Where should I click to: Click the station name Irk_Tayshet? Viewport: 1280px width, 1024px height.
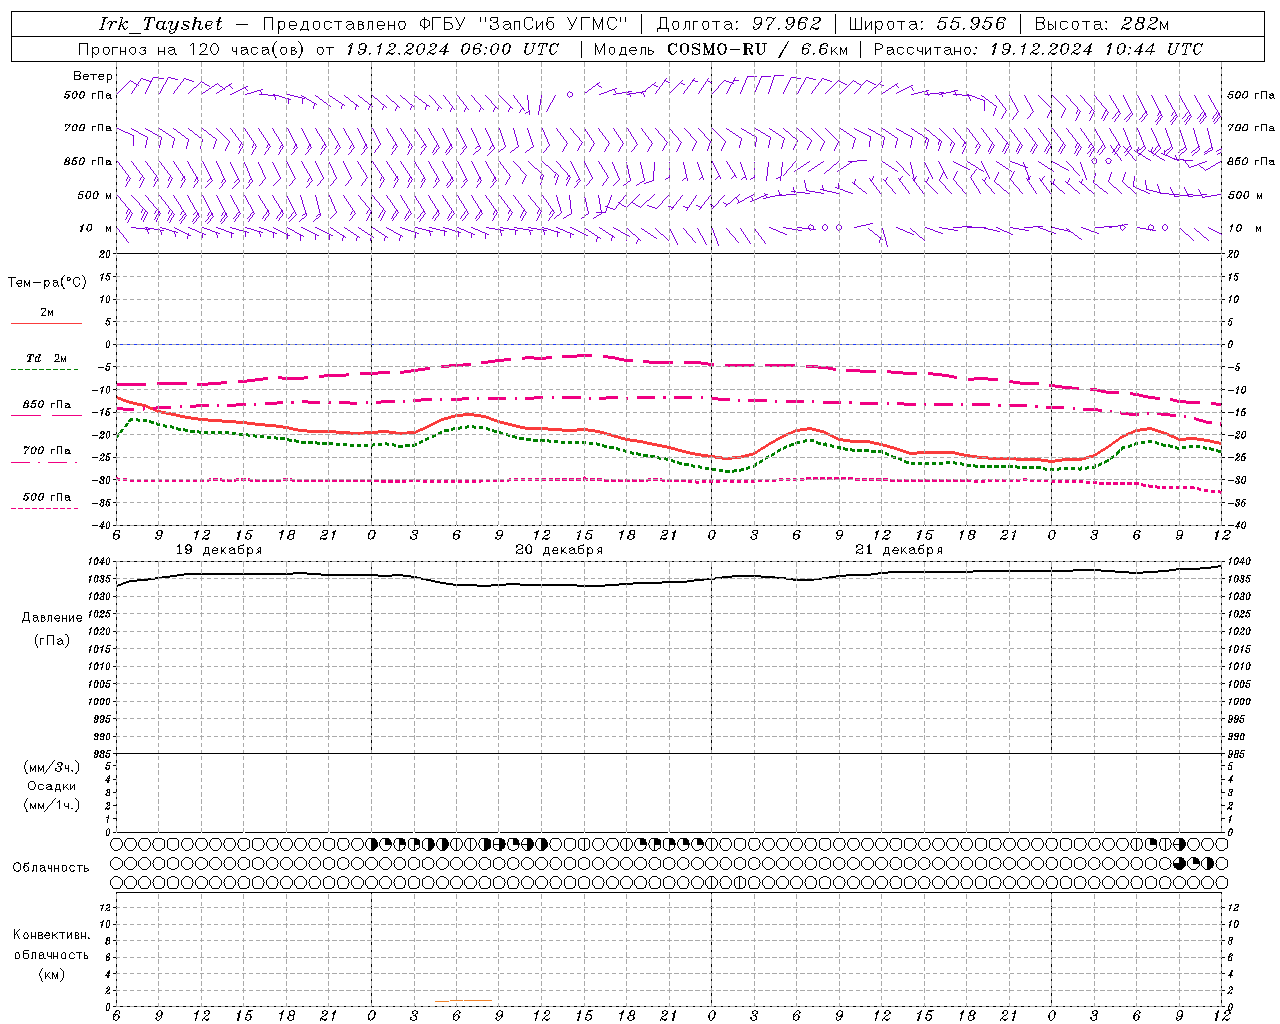pyautogui.click(x=161, y=24)
